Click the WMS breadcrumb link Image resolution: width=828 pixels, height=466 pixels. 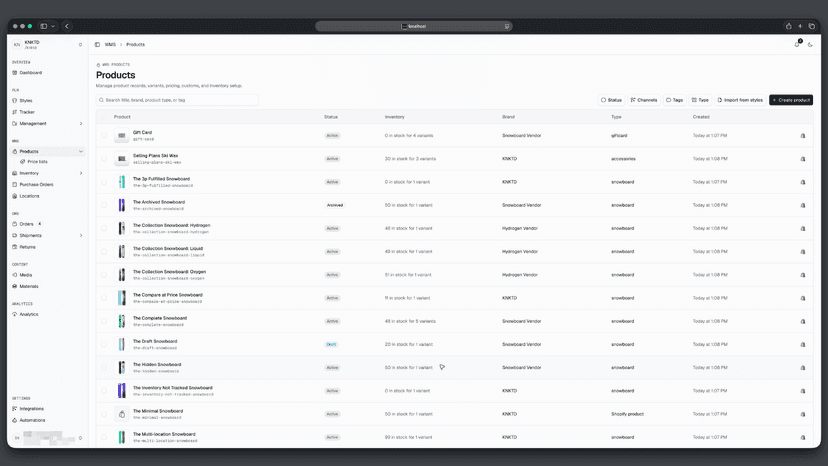point(110,44)
